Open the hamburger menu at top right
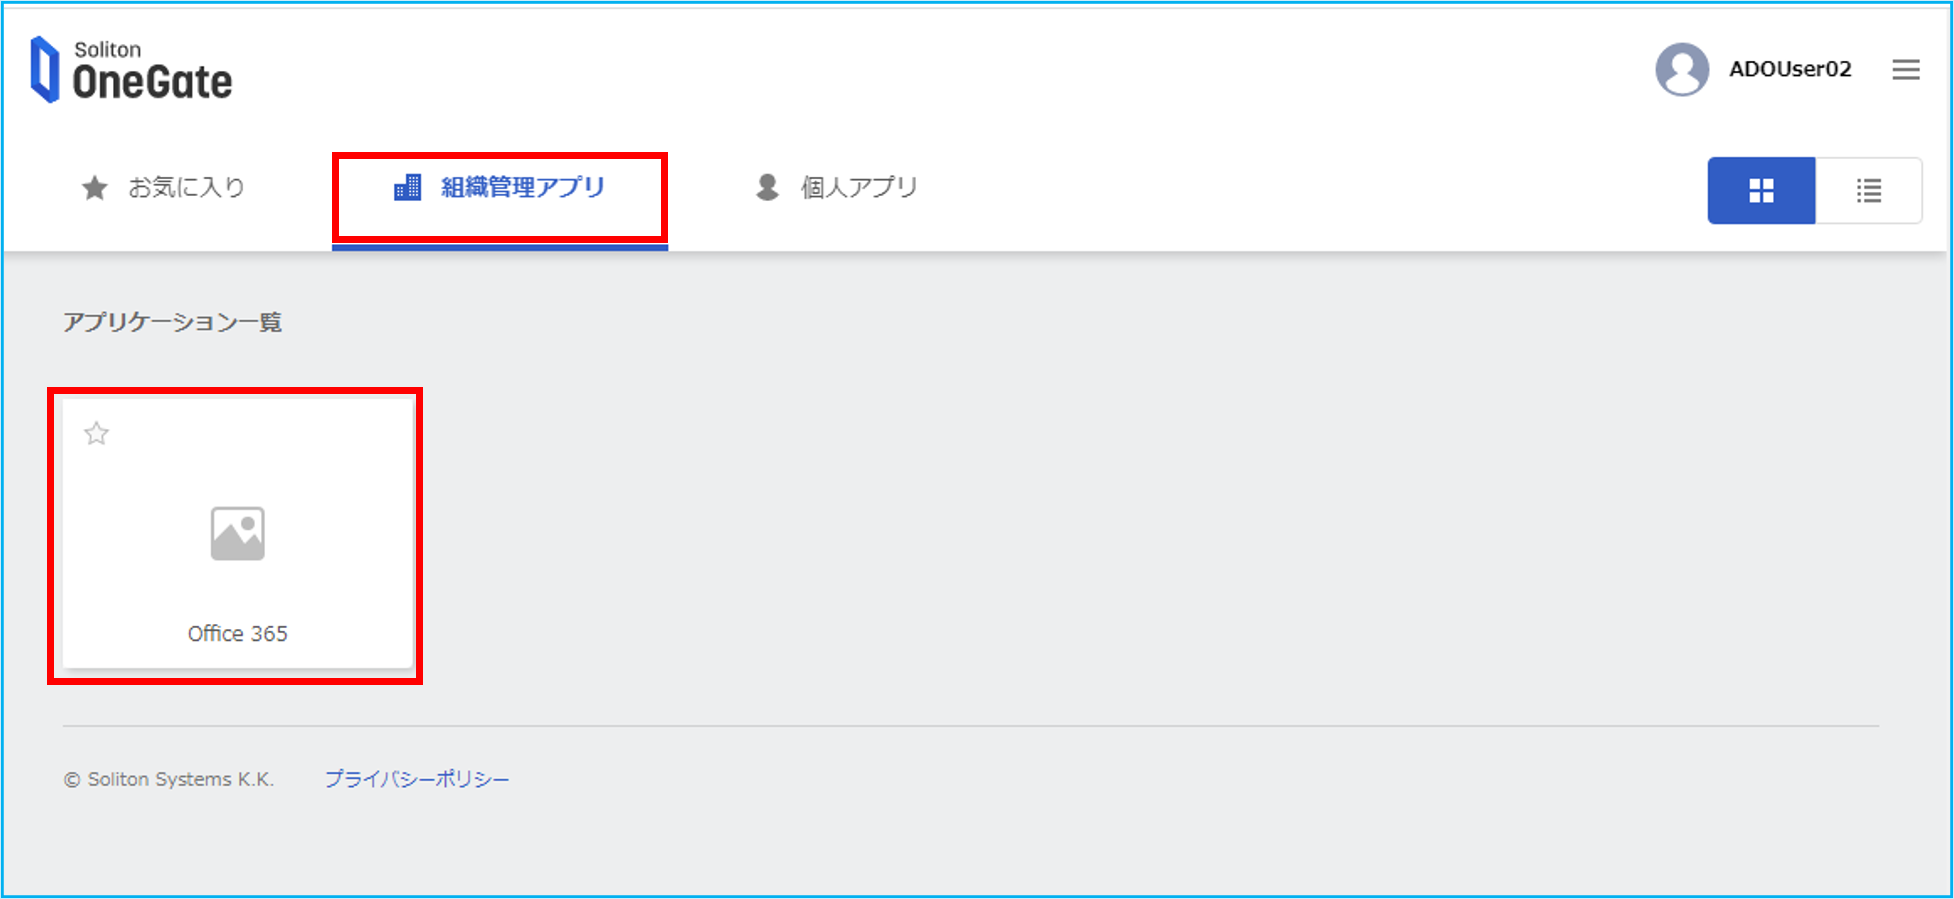This screenshot has height=899, width=1954. click(x=1906, y=70)
